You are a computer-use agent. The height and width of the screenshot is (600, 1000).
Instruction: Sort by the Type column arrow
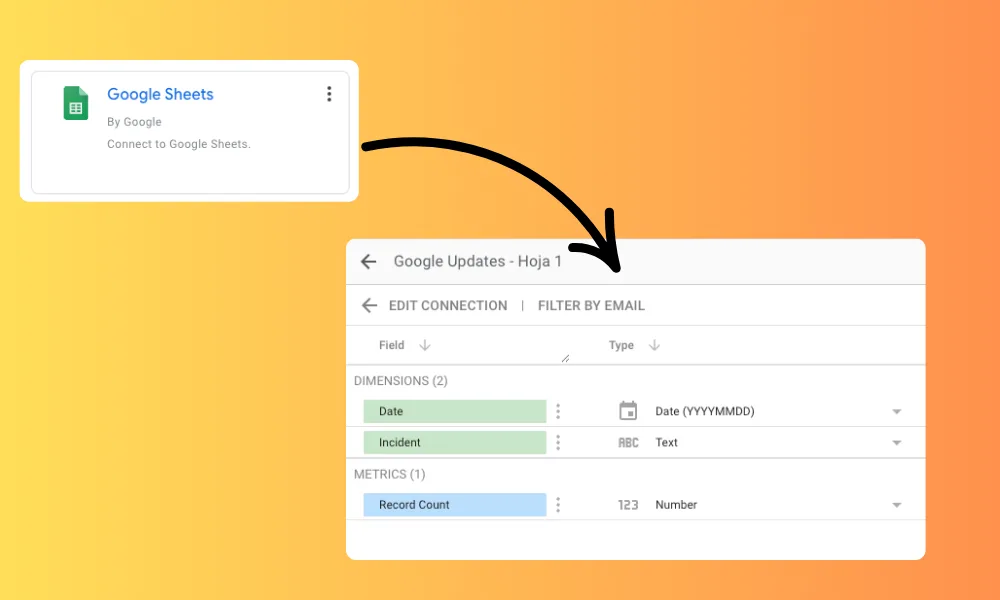pyautogui.click(x=654, y=345)
